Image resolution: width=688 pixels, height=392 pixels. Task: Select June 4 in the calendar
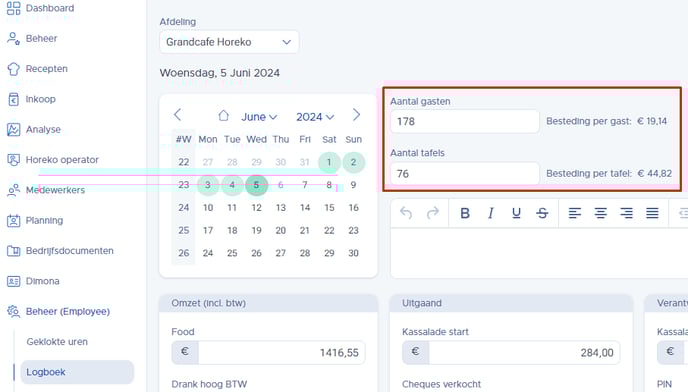[x=232, y=185]
